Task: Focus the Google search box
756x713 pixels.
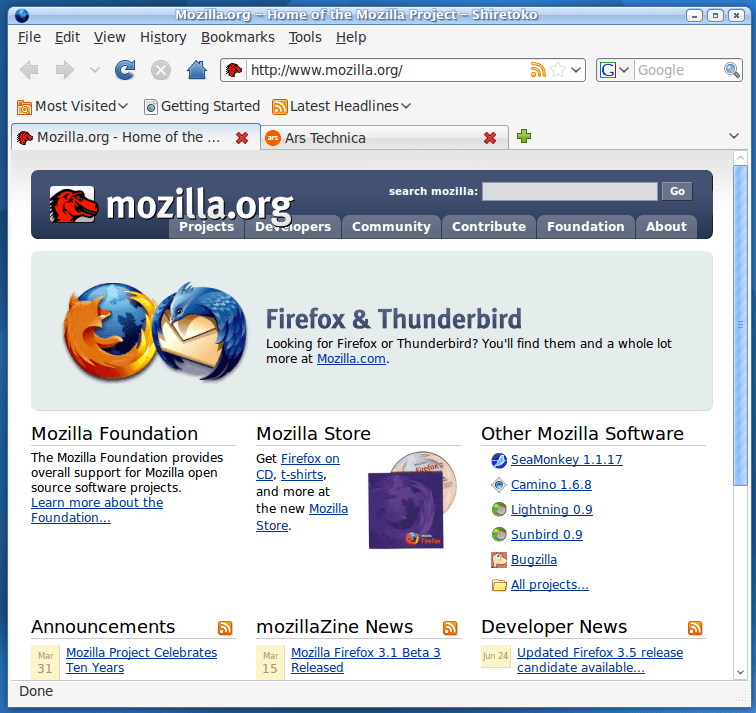Action: click(x=679, y=70)
